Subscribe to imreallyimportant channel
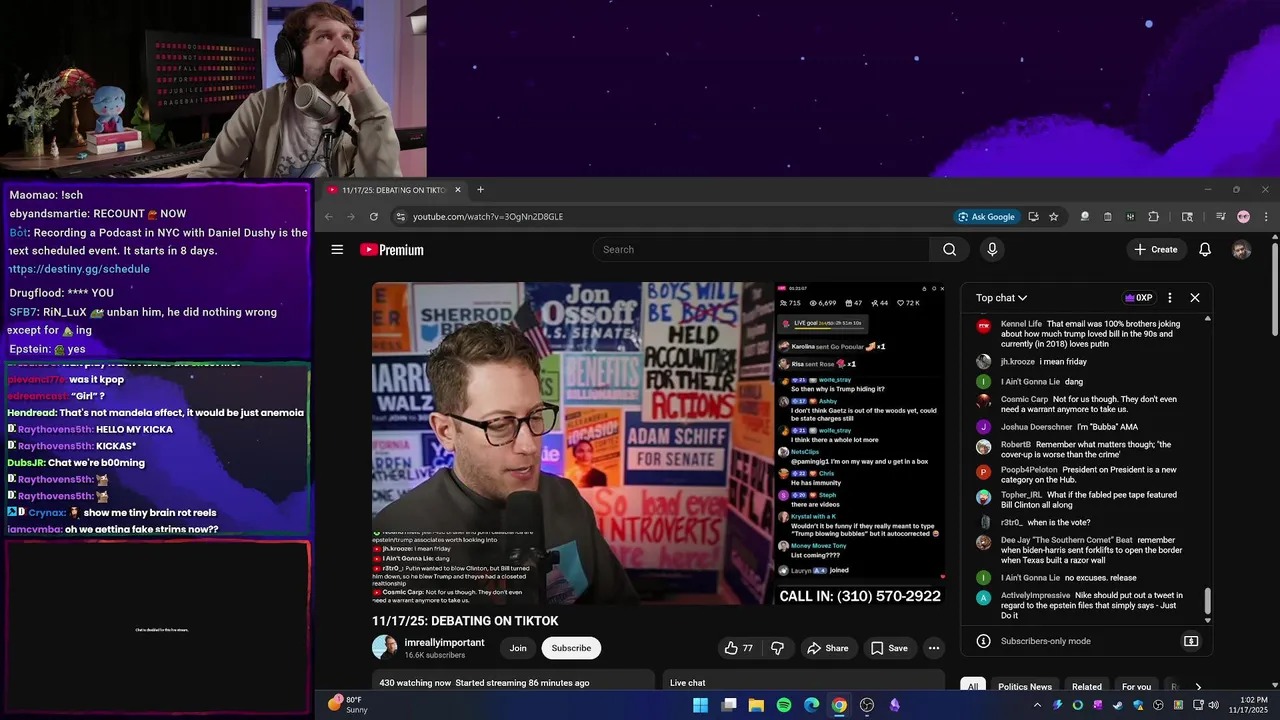 click(x=571, y=648)
